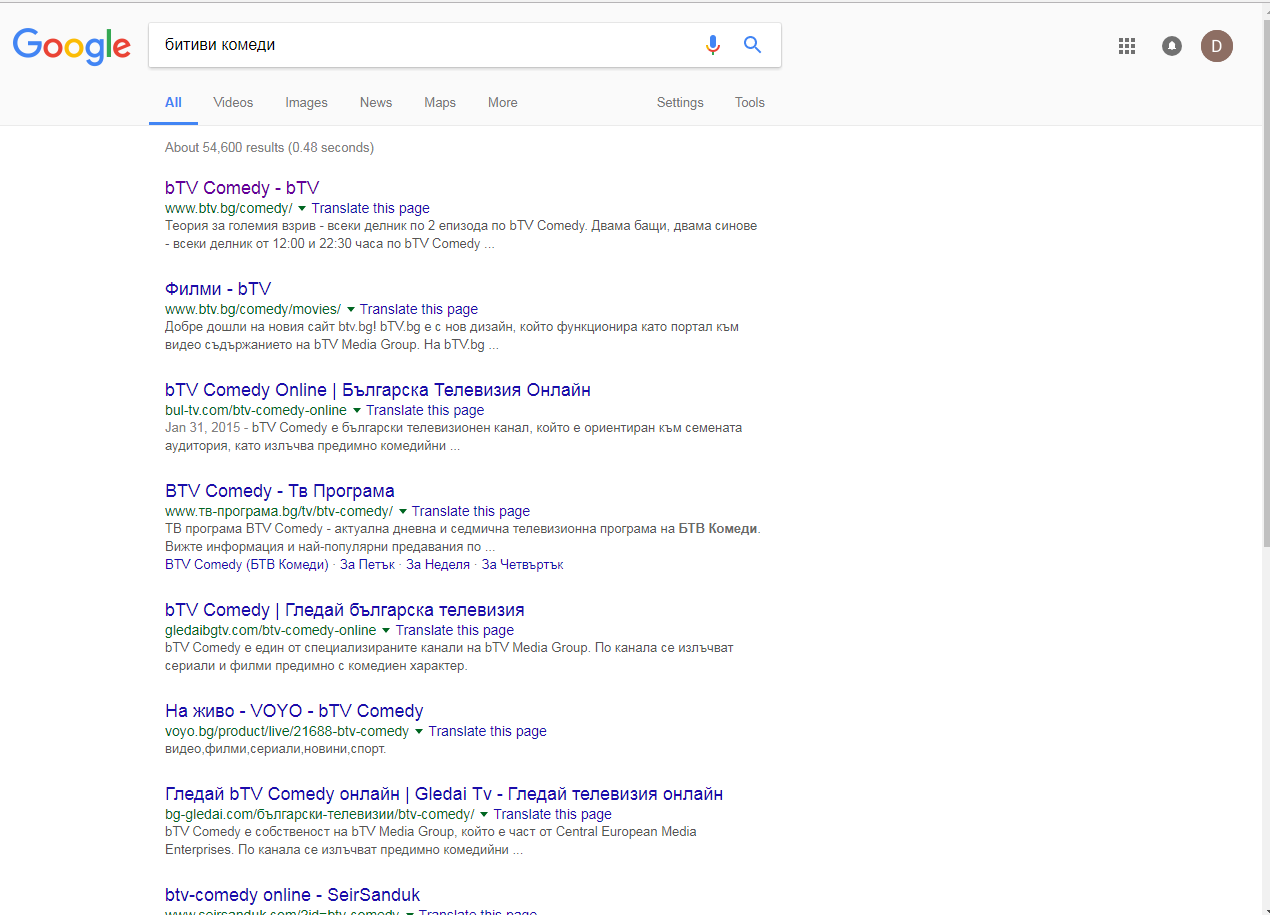Translate the тв-програма.bg page
The height and width of the screenshot is (915, 1270).
pos(471,512)
